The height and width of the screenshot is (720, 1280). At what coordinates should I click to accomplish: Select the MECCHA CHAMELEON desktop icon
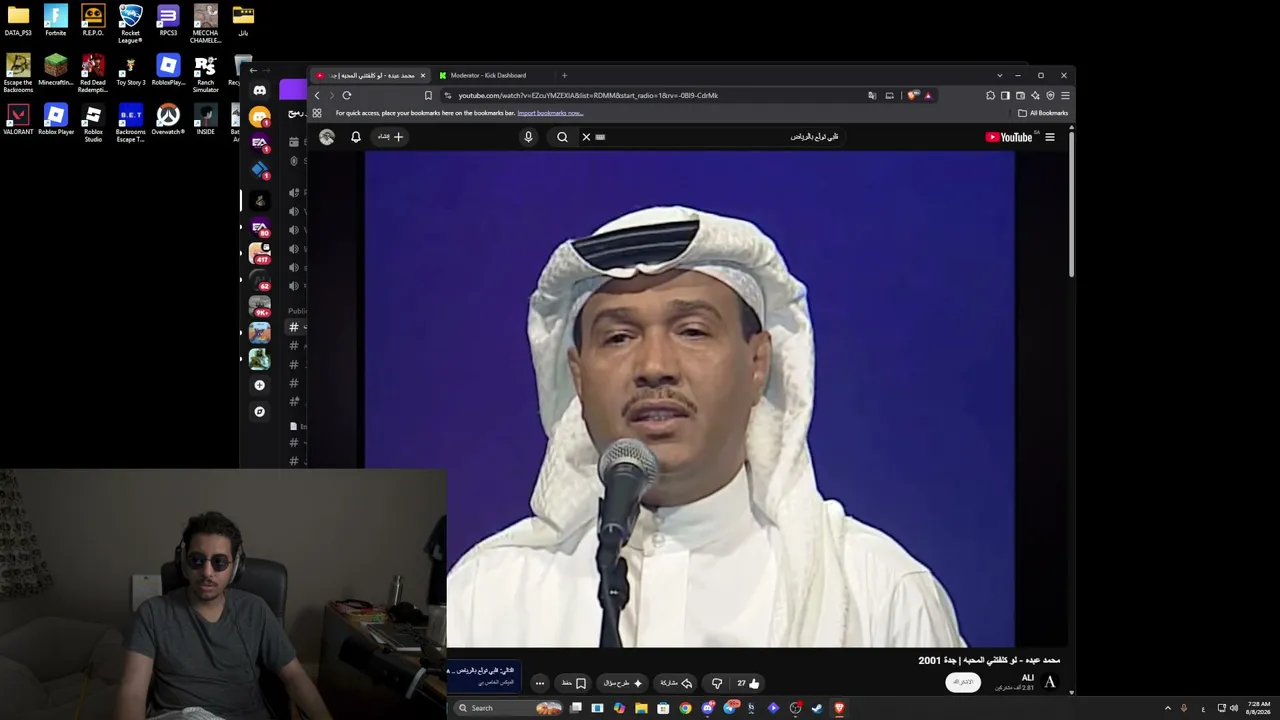[x=205, y=22]
